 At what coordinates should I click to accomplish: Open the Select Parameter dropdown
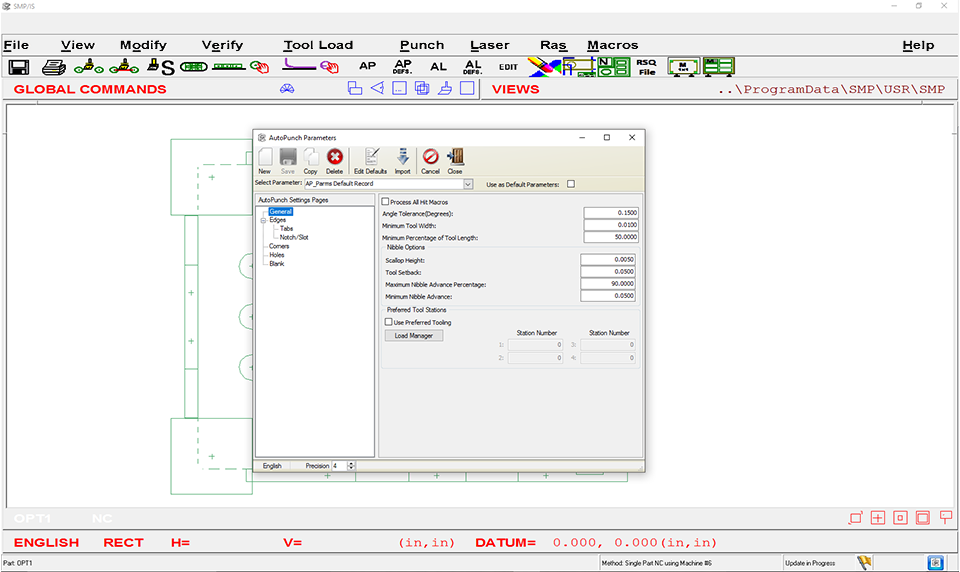tap(468, 184)
